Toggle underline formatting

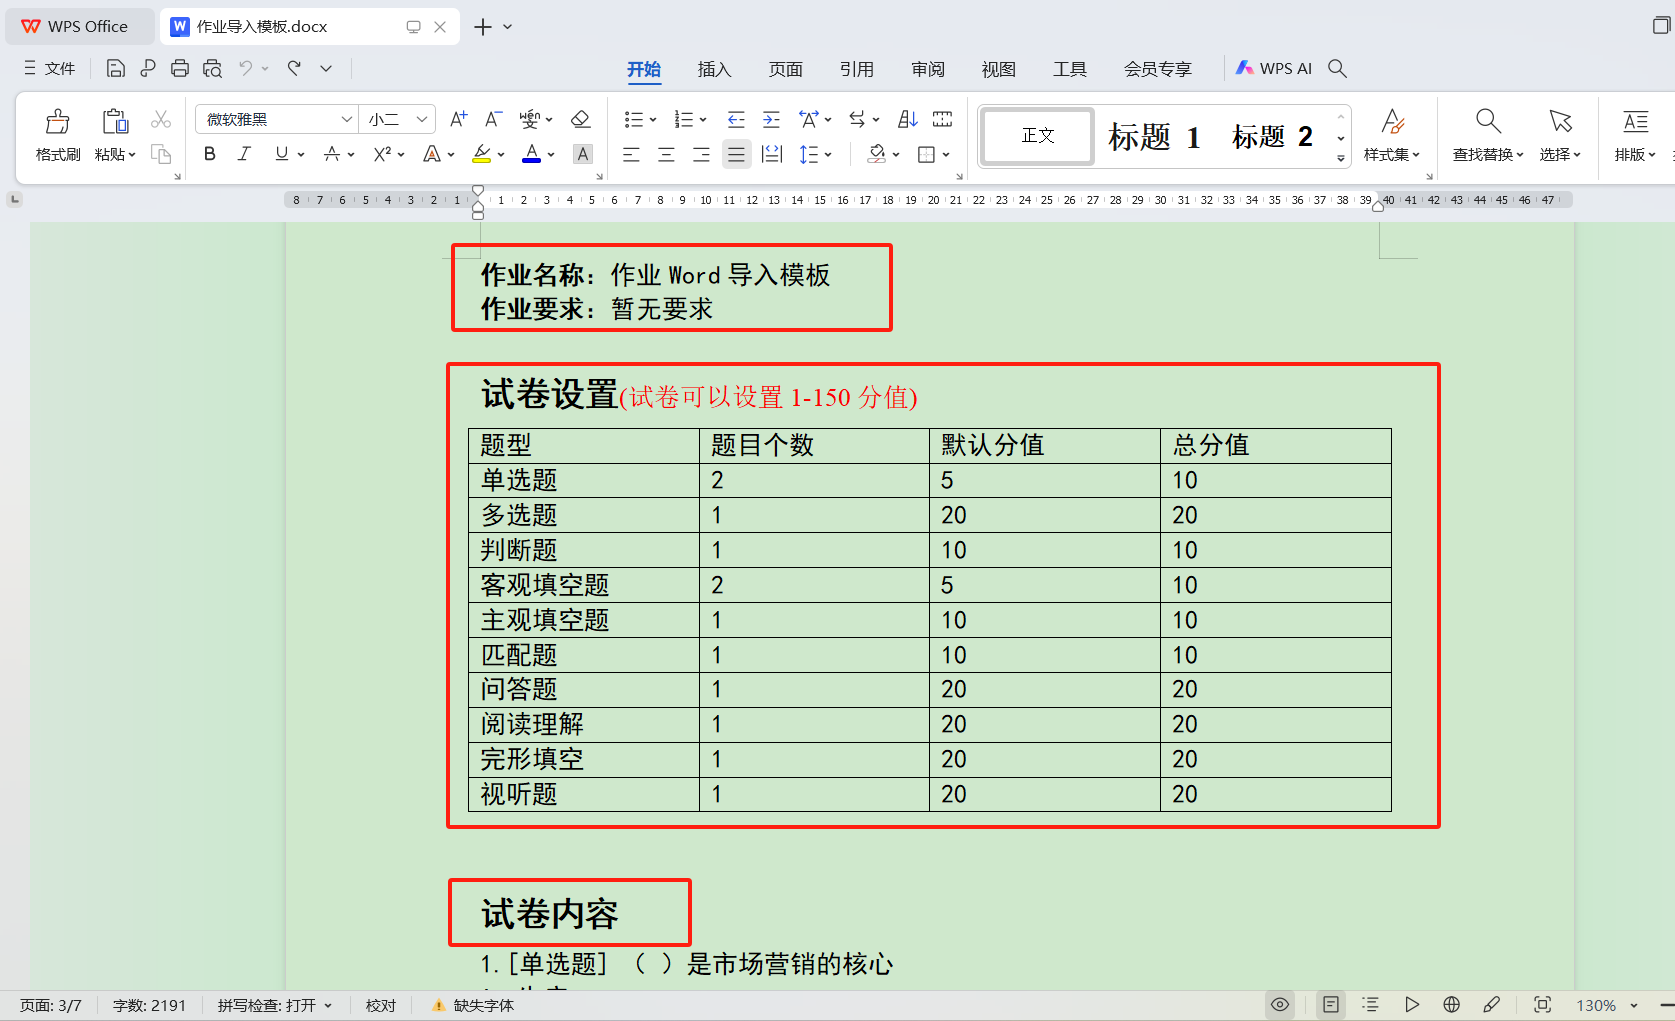coord(281,153)
